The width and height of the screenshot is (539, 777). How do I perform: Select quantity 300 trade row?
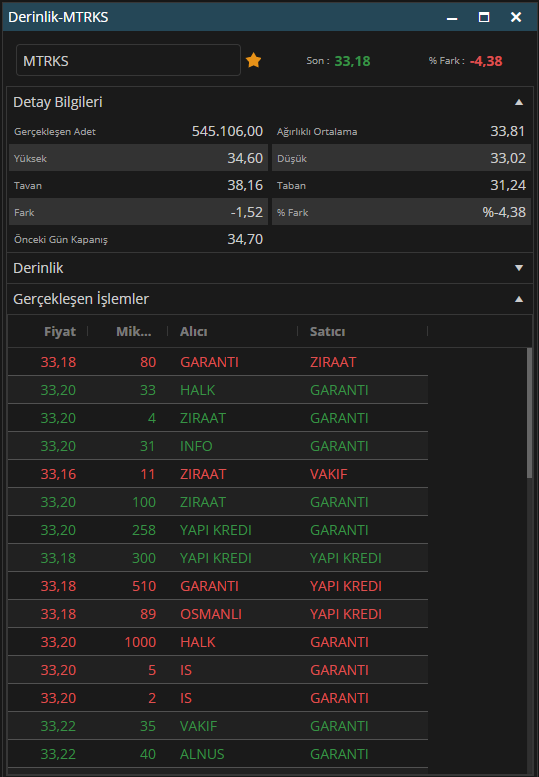pos(218,558)
